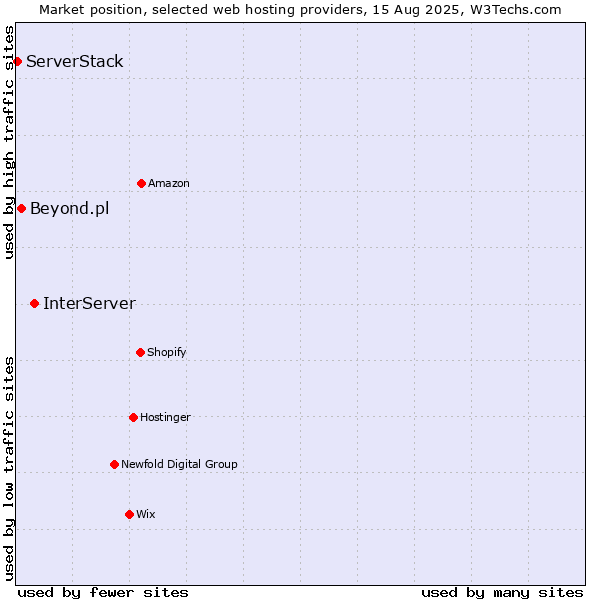Click the Newfold Digital Group data point
600x600 pixels.
(x=114, y=465)
